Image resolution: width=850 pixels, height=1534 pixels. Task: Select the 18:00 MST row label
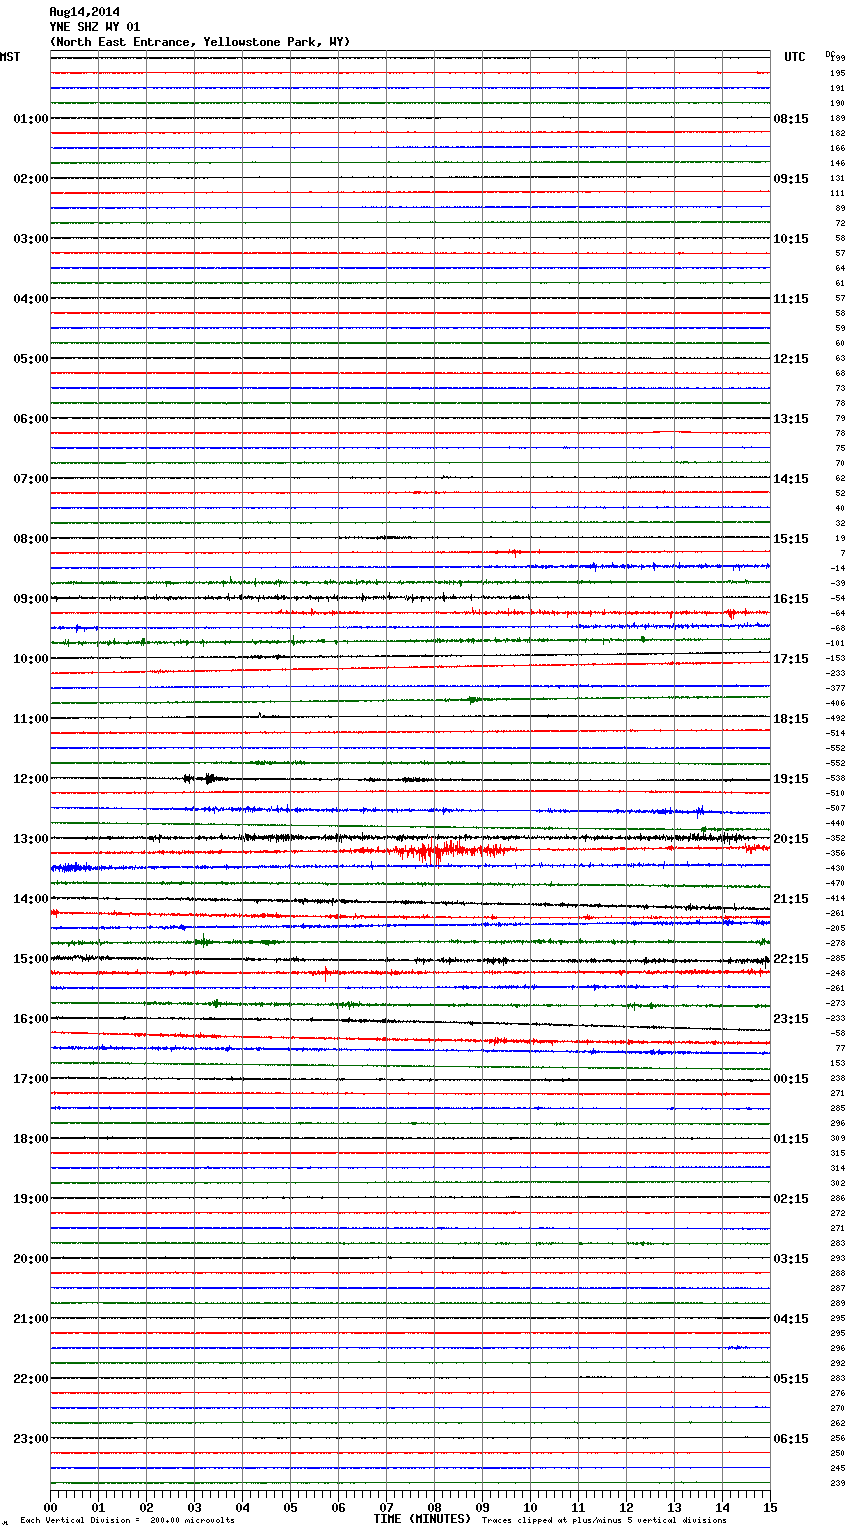(x=31, y=1139)
